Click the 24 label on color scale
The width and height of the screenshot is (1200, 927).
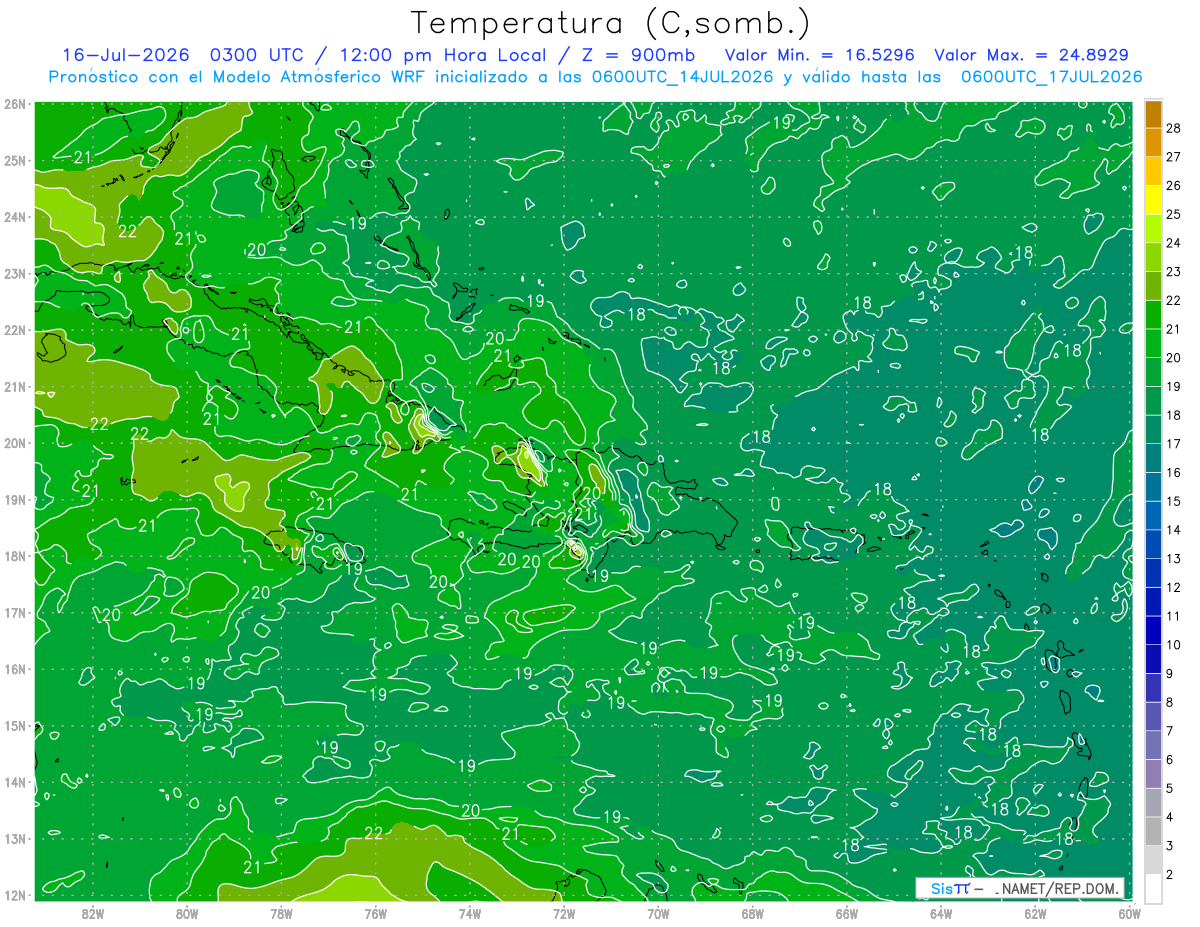pyautogui.click(x=1173, y=243)
